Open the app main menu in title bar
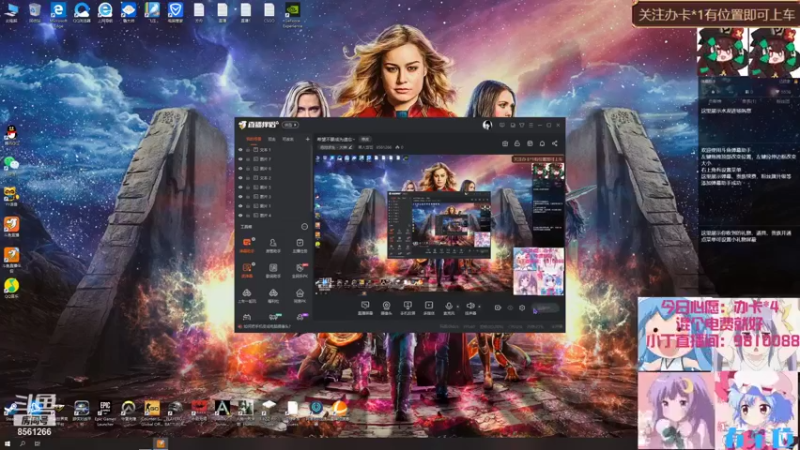The height and width of the screenshot is (450, 800). tap(531, 125)
